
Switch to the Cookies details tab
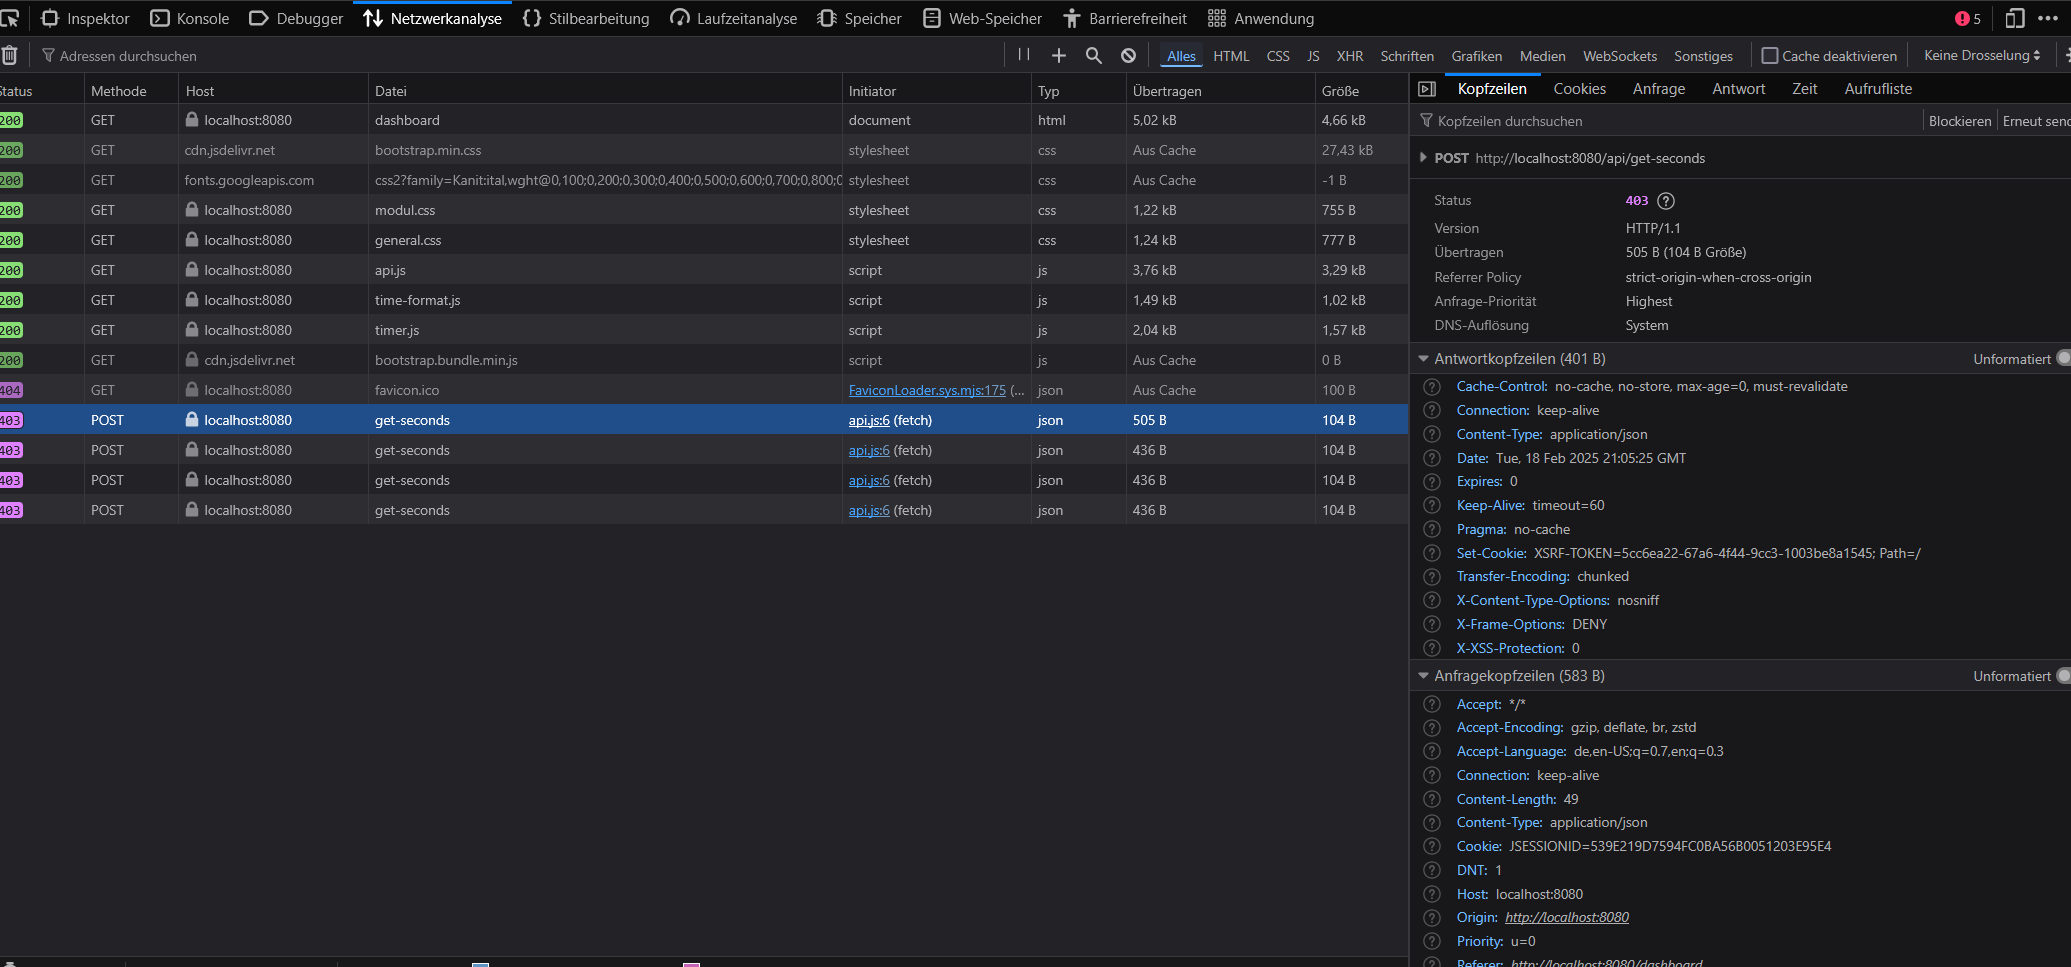click(1579, 89)
